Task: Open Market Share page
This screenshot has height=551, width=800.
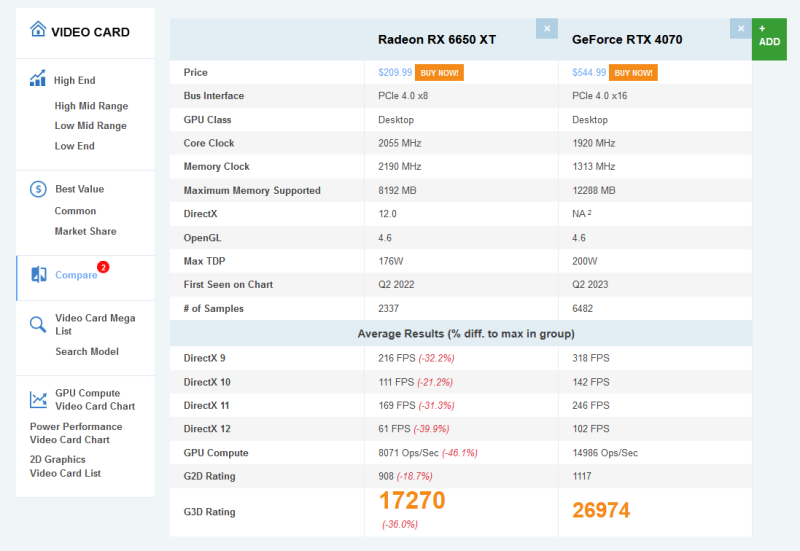Action: point(85,232)
